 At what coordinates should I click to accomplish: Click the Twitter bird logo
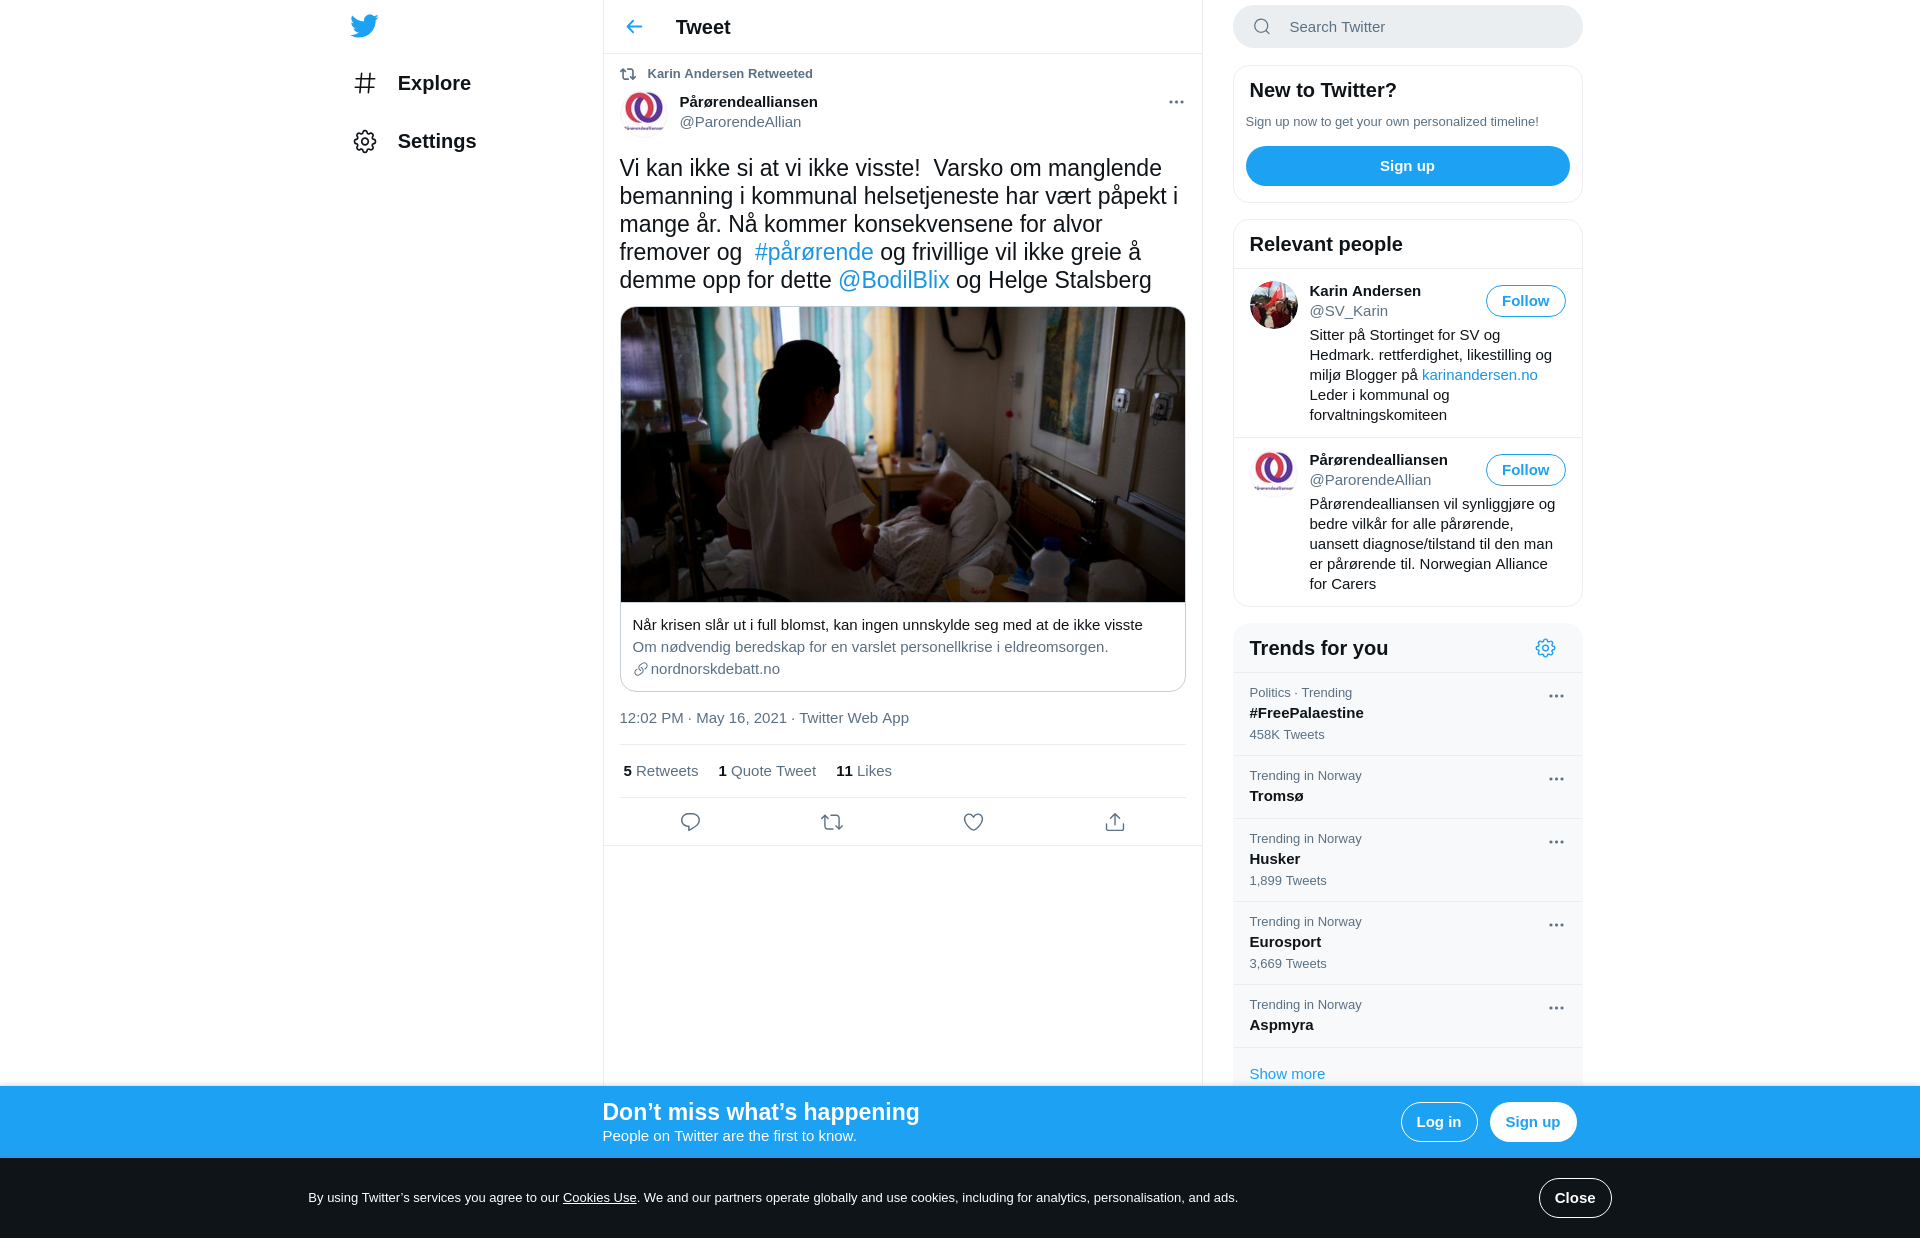tap(364, 26)
